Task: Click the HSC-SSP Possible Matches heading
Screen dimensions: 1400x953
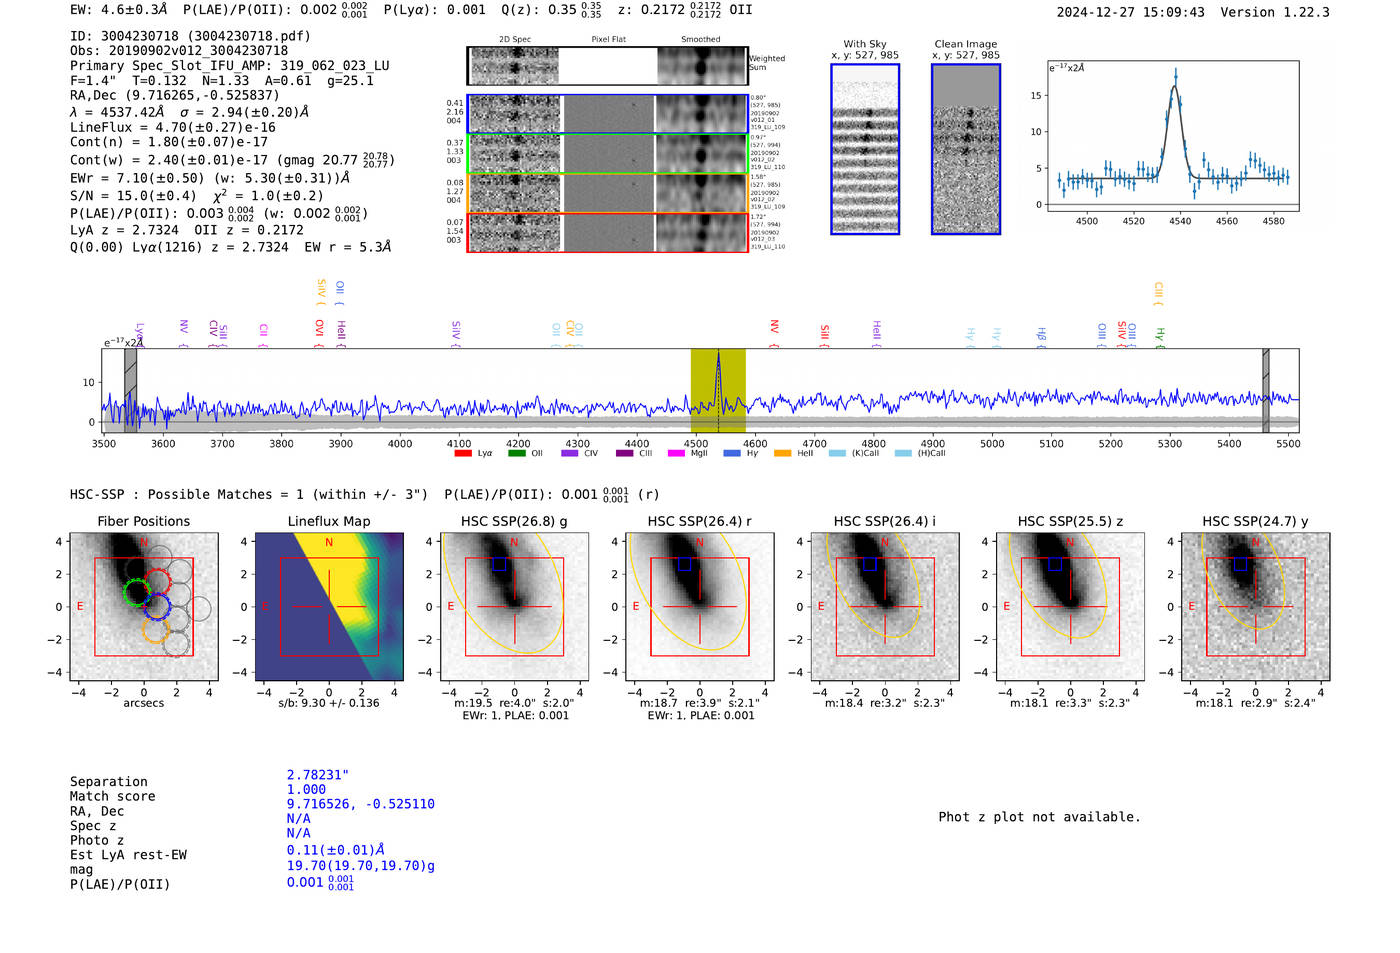Action: pyautogui.click(x=249, y=495)
